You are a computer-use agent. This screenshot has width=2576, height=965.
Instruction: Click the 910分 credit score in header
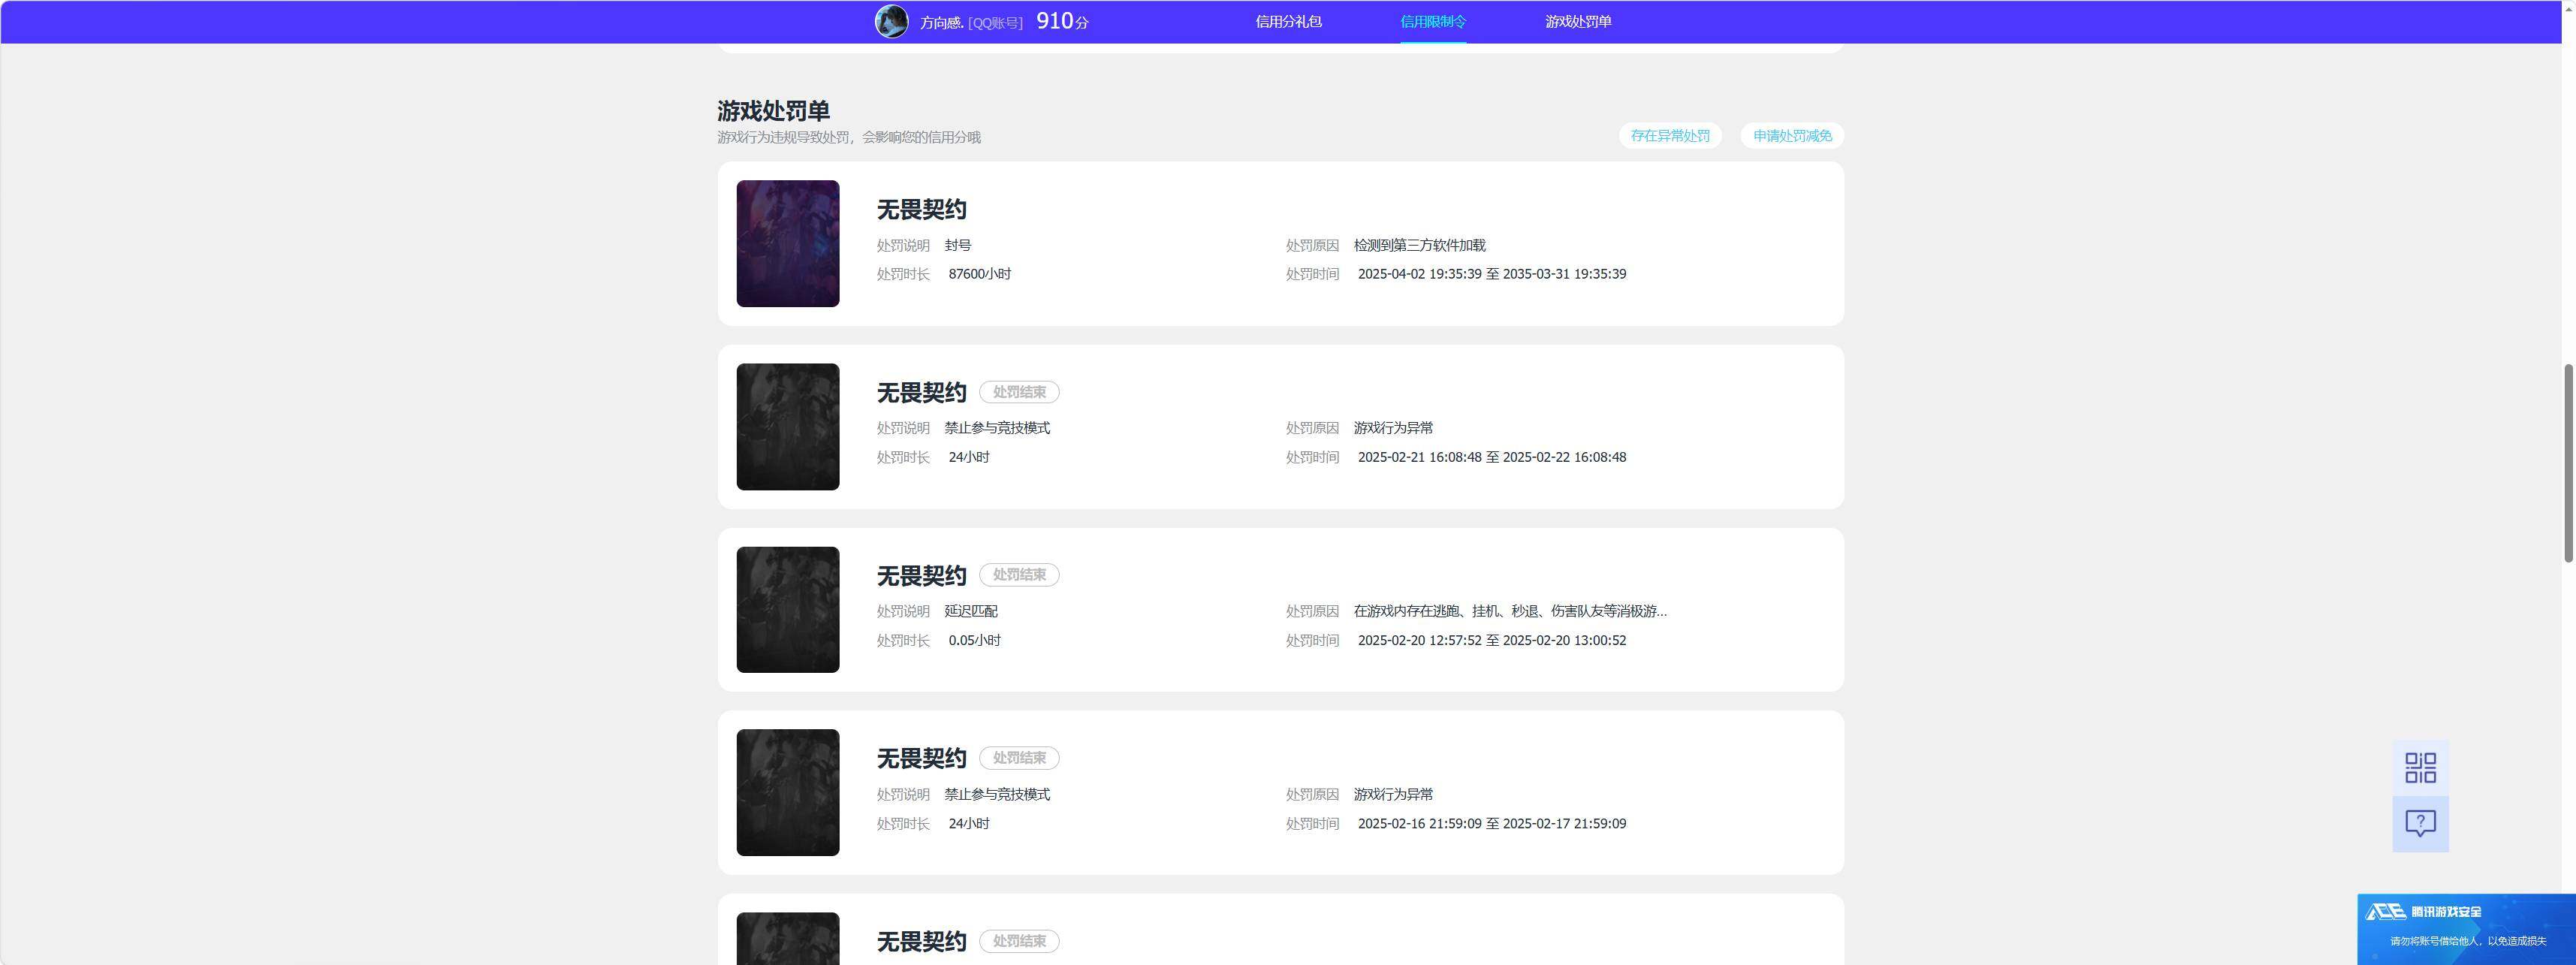1062,21
